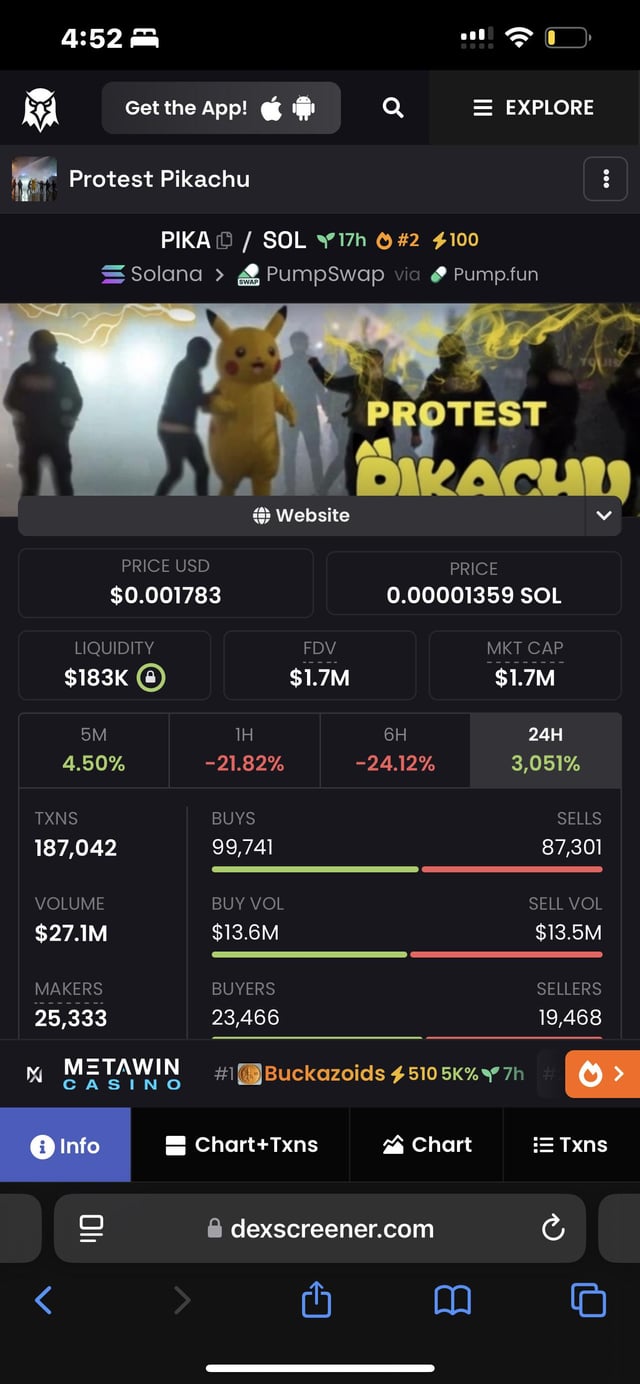This screenshot has width=640, height=1384.
Task: Click the DEX Screener owl logo
Action: (41, 108)
